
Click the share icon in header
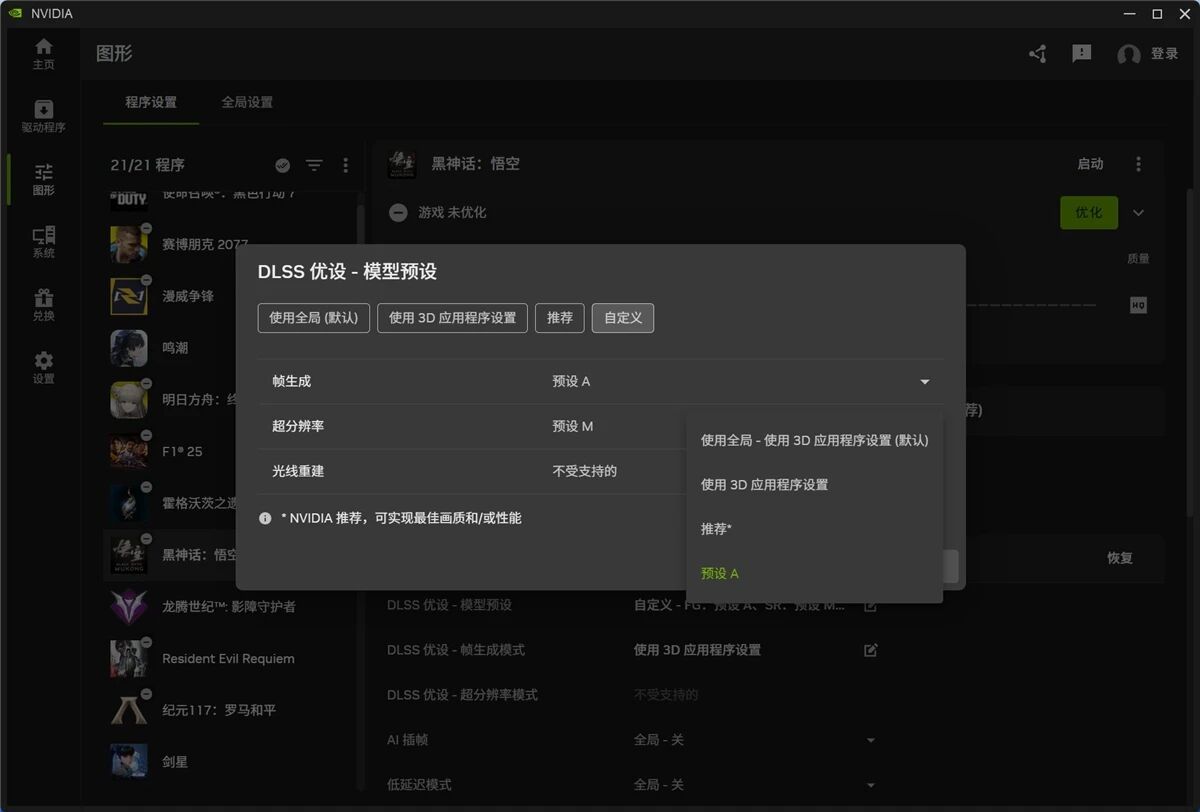[1037, 54]
